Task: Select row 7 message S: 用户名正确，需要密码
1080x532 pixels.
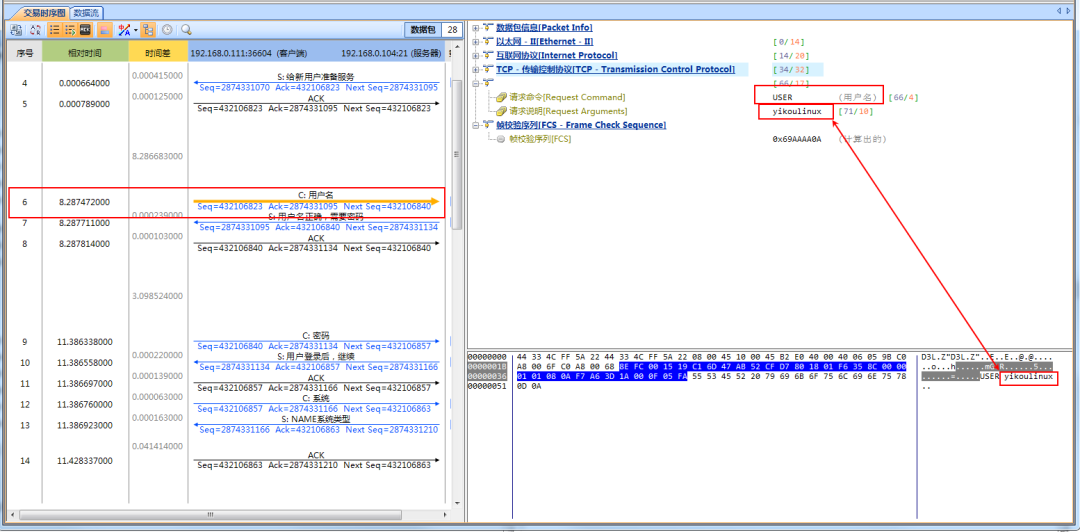Action: (315, 216)
